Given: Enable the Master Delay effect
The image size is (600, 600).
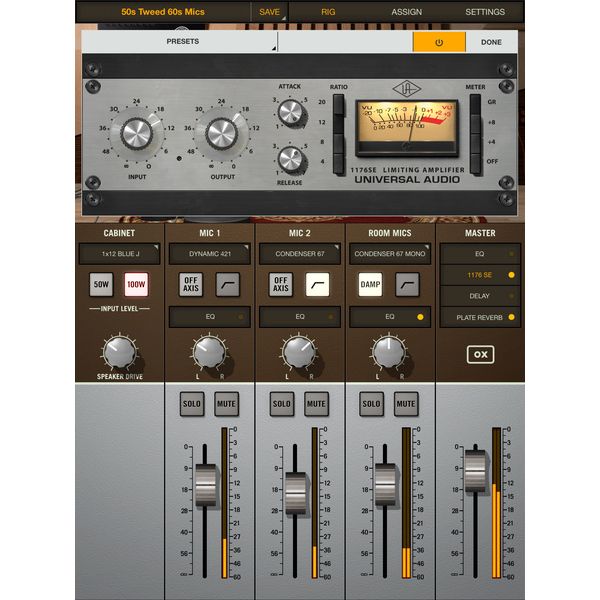Looking at the screenshot, I should pyautogui.click(x=480, y=296).
